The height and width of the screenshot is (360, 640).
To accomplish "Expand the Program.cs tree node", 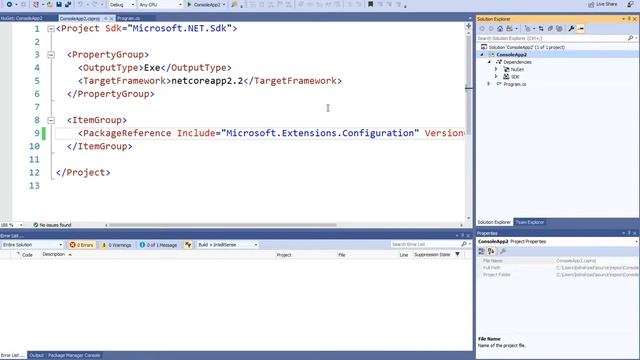I will [489, 84].
